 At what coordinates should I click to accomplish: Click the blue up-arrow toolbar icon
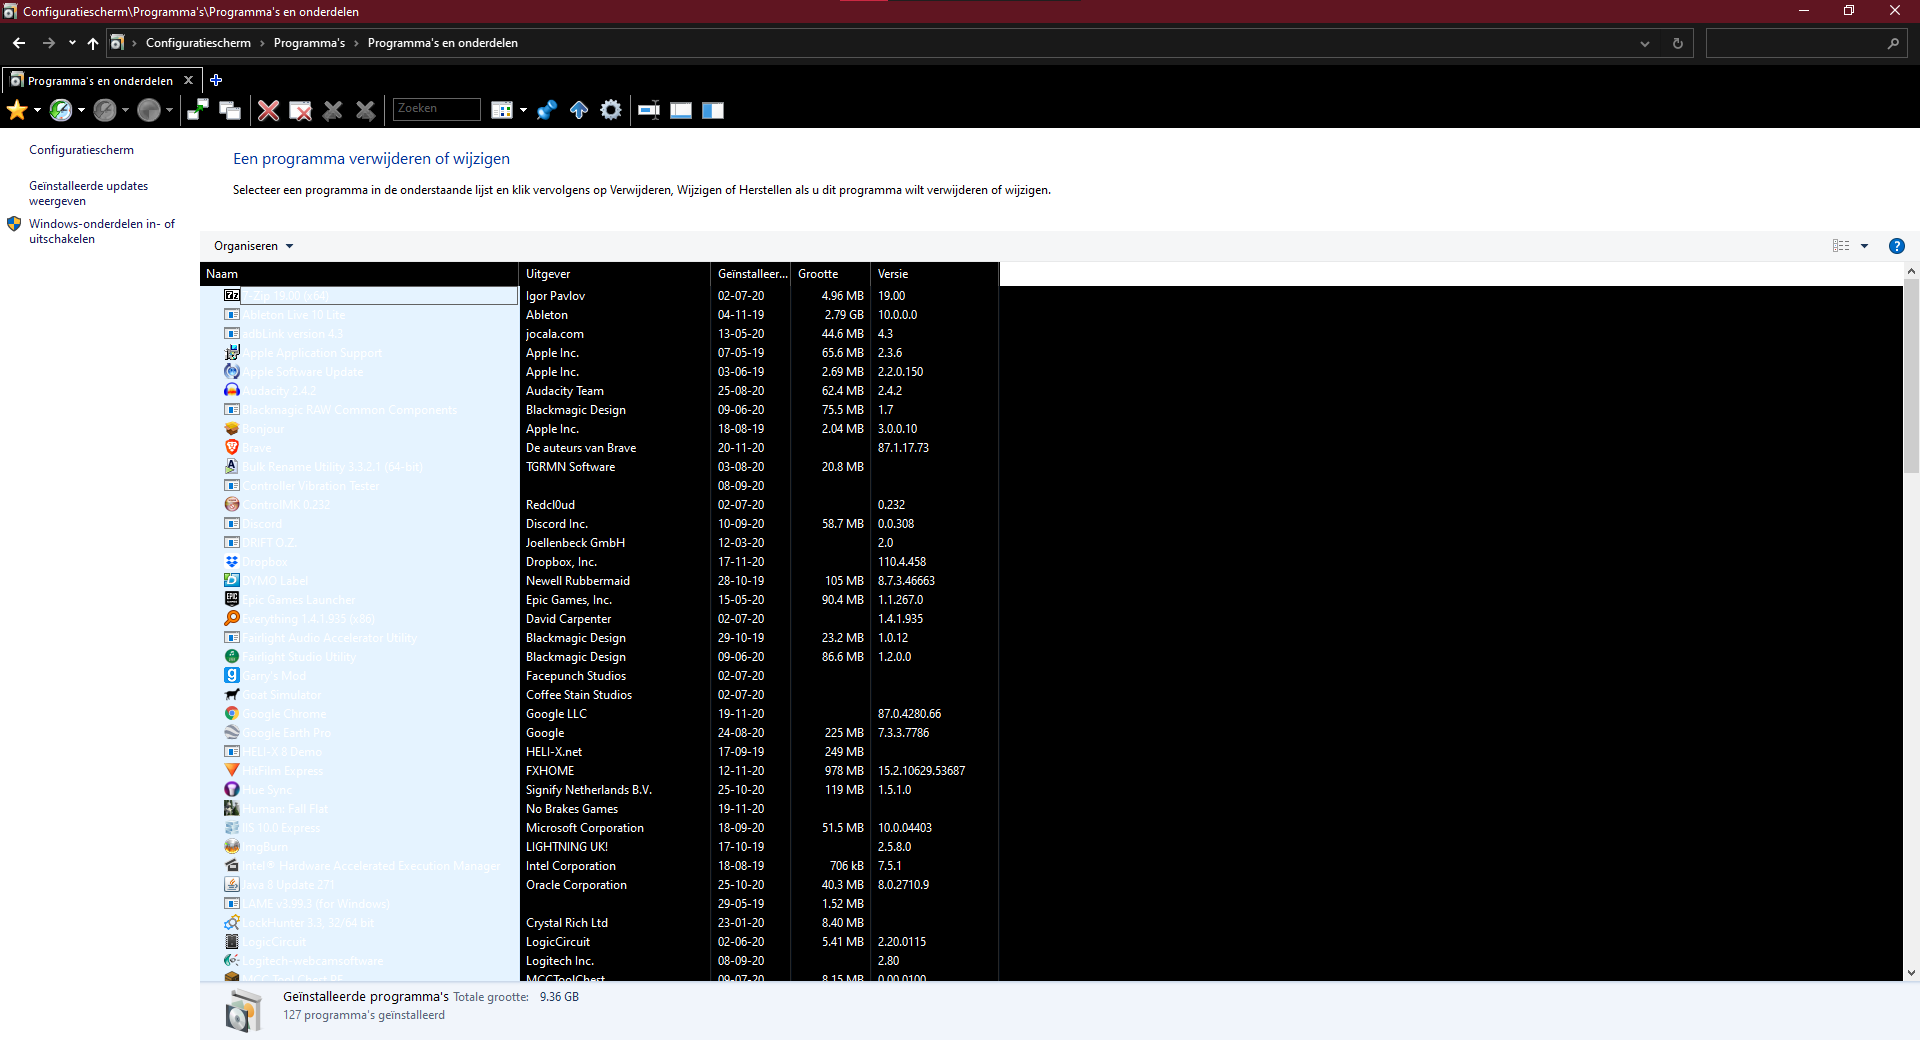pyautogui.click(x=579, y=110)
